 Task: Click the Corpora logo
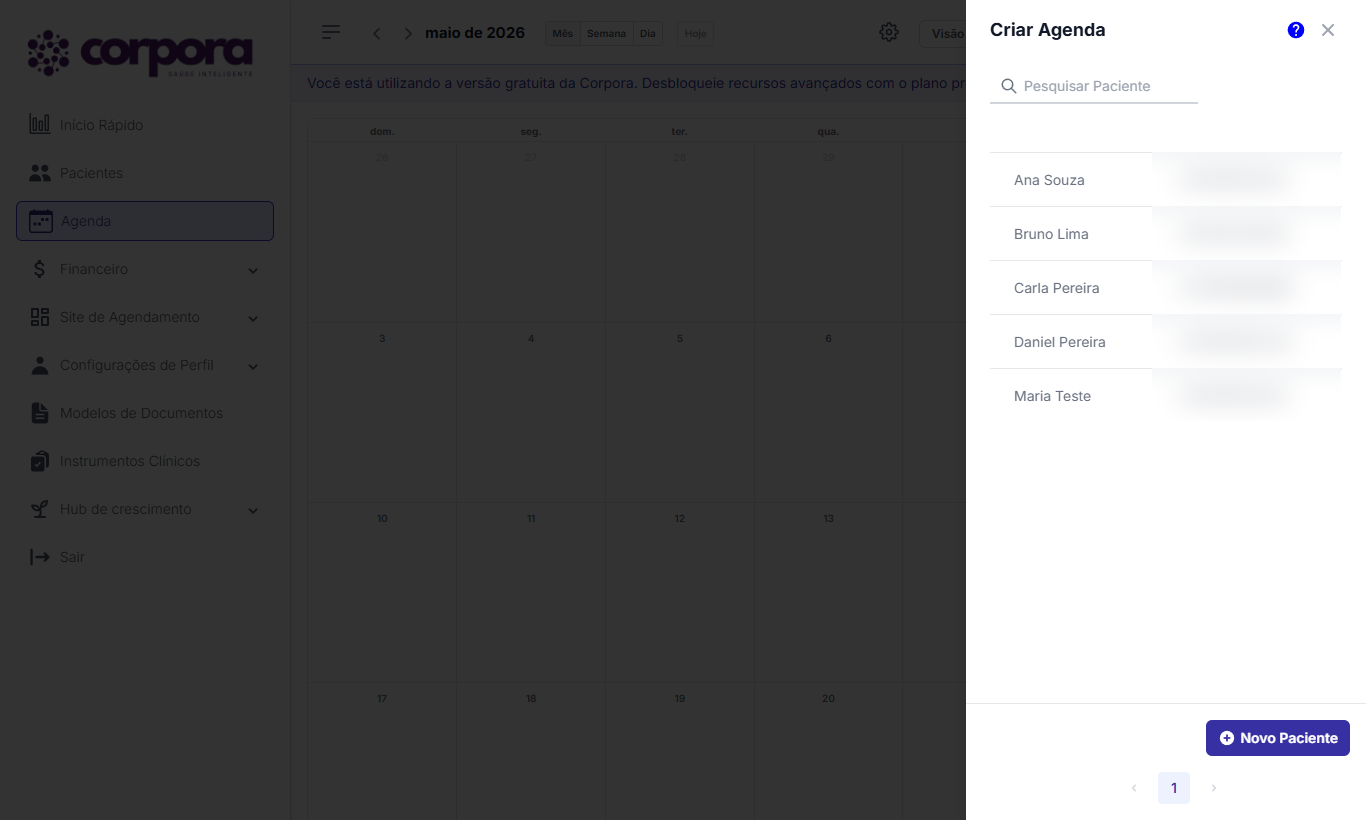point(140,53)
